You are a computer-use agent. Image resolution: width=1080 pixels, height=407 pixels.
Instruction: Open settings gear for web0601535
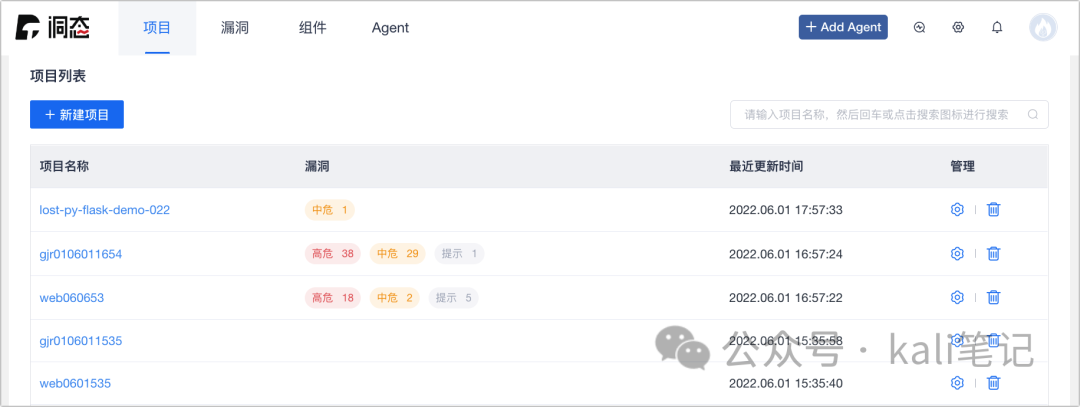pyautogui.click(x=956, y=383)
